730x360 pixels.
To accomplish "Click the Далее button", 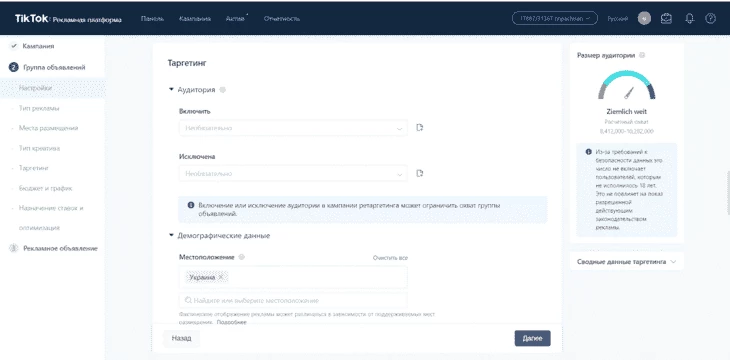I will pyautogui.click(x=533, y=339).
